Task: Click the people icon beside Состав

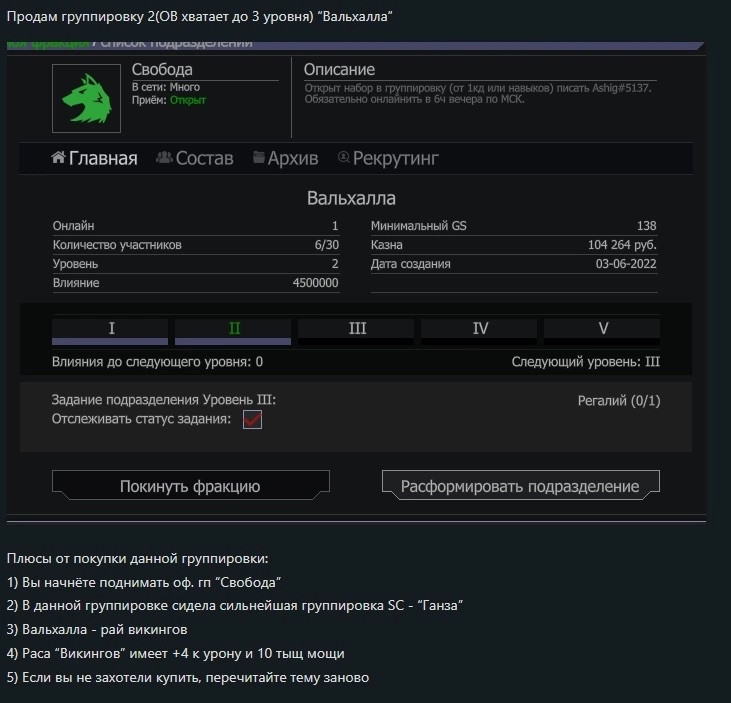Action: tap(164, 158)
